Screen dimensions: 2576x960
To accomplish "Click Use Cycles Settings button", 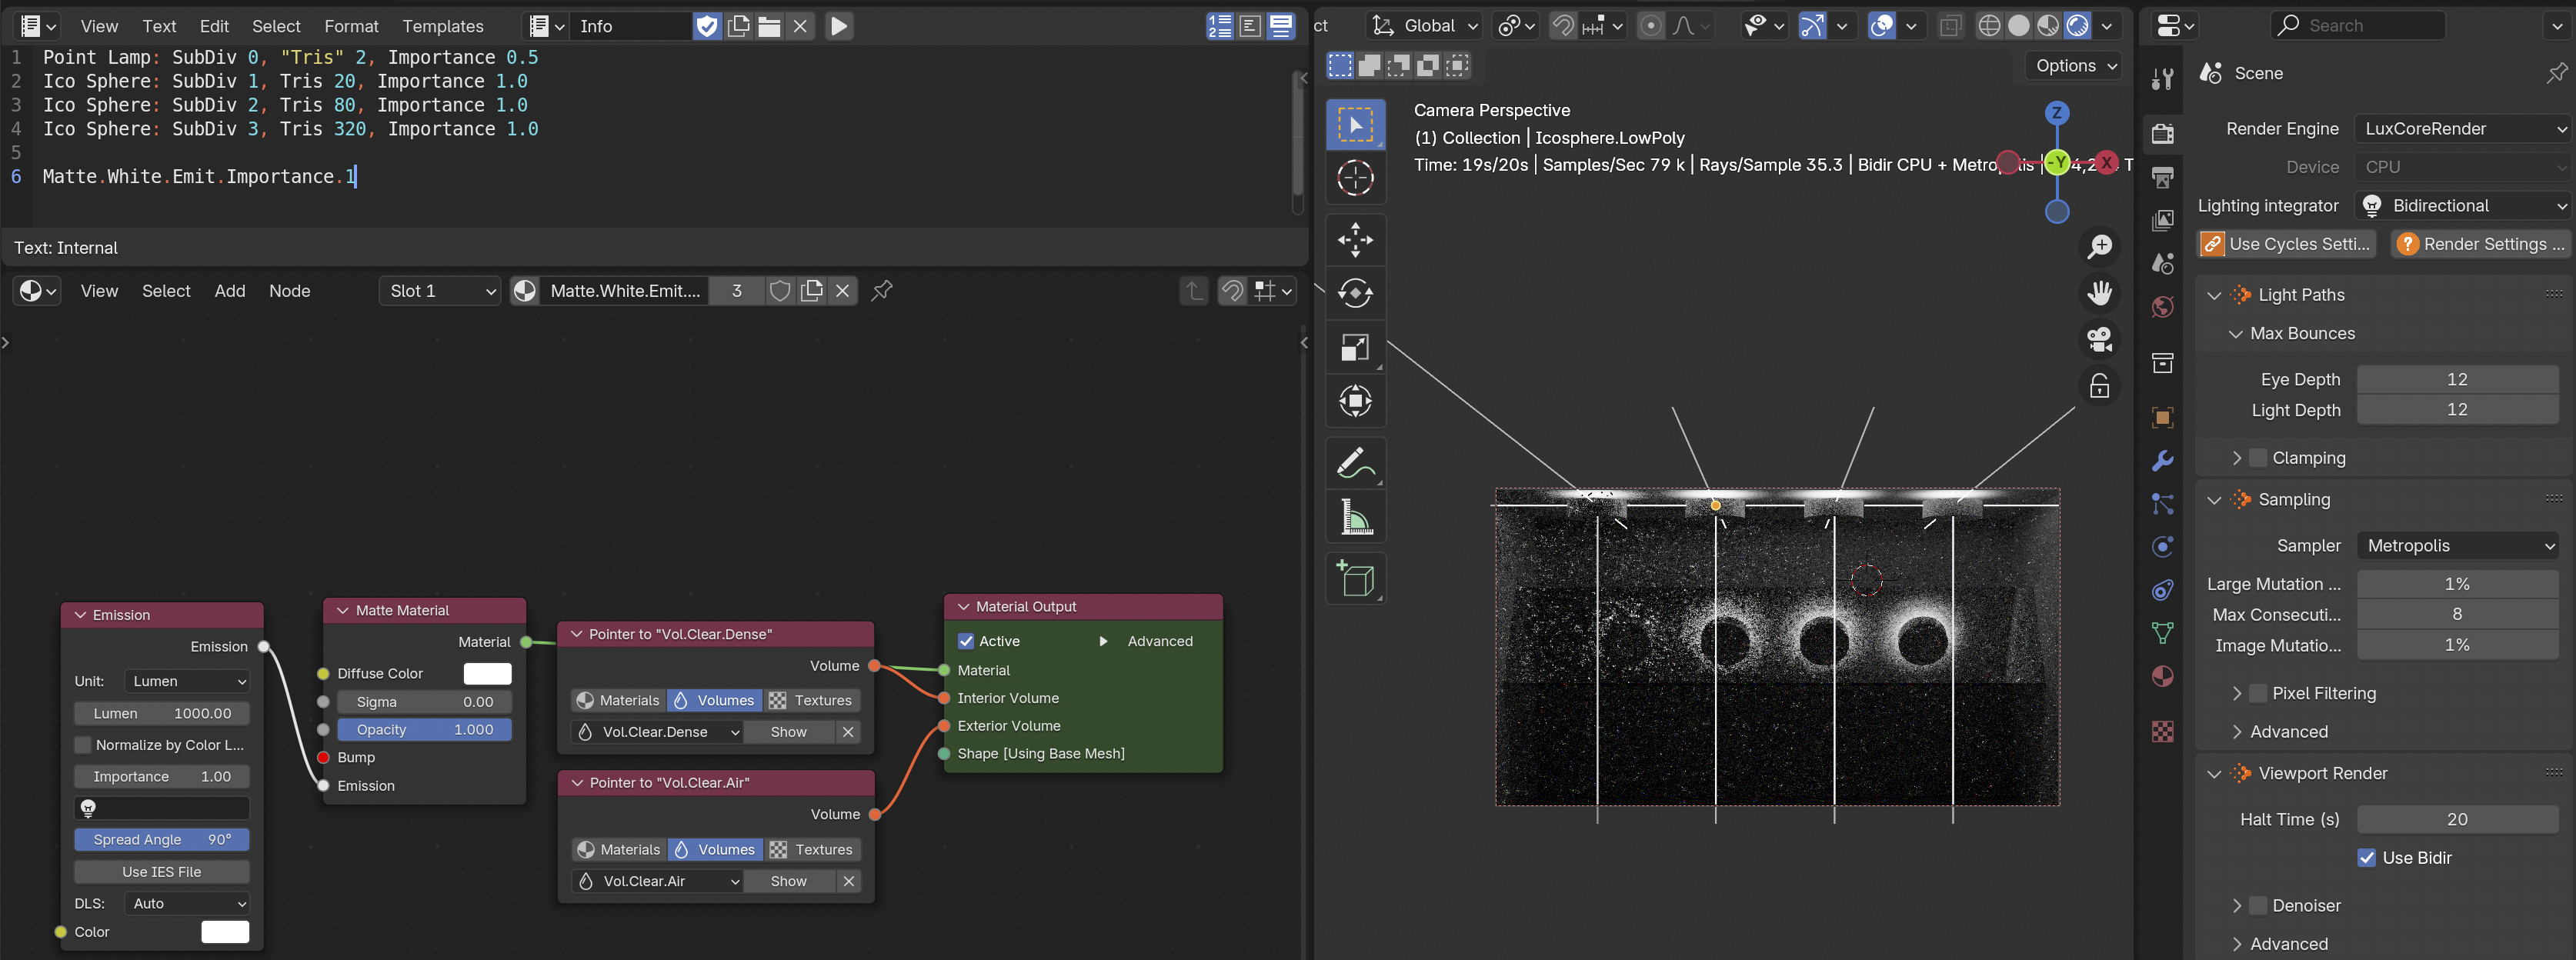I will [x=2286, y=244].
